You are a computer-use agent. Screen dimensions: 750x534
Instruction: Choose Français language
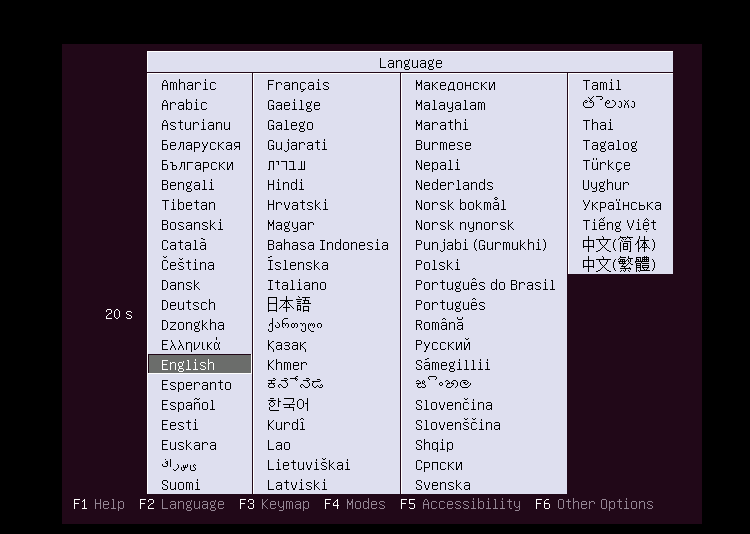298,85
